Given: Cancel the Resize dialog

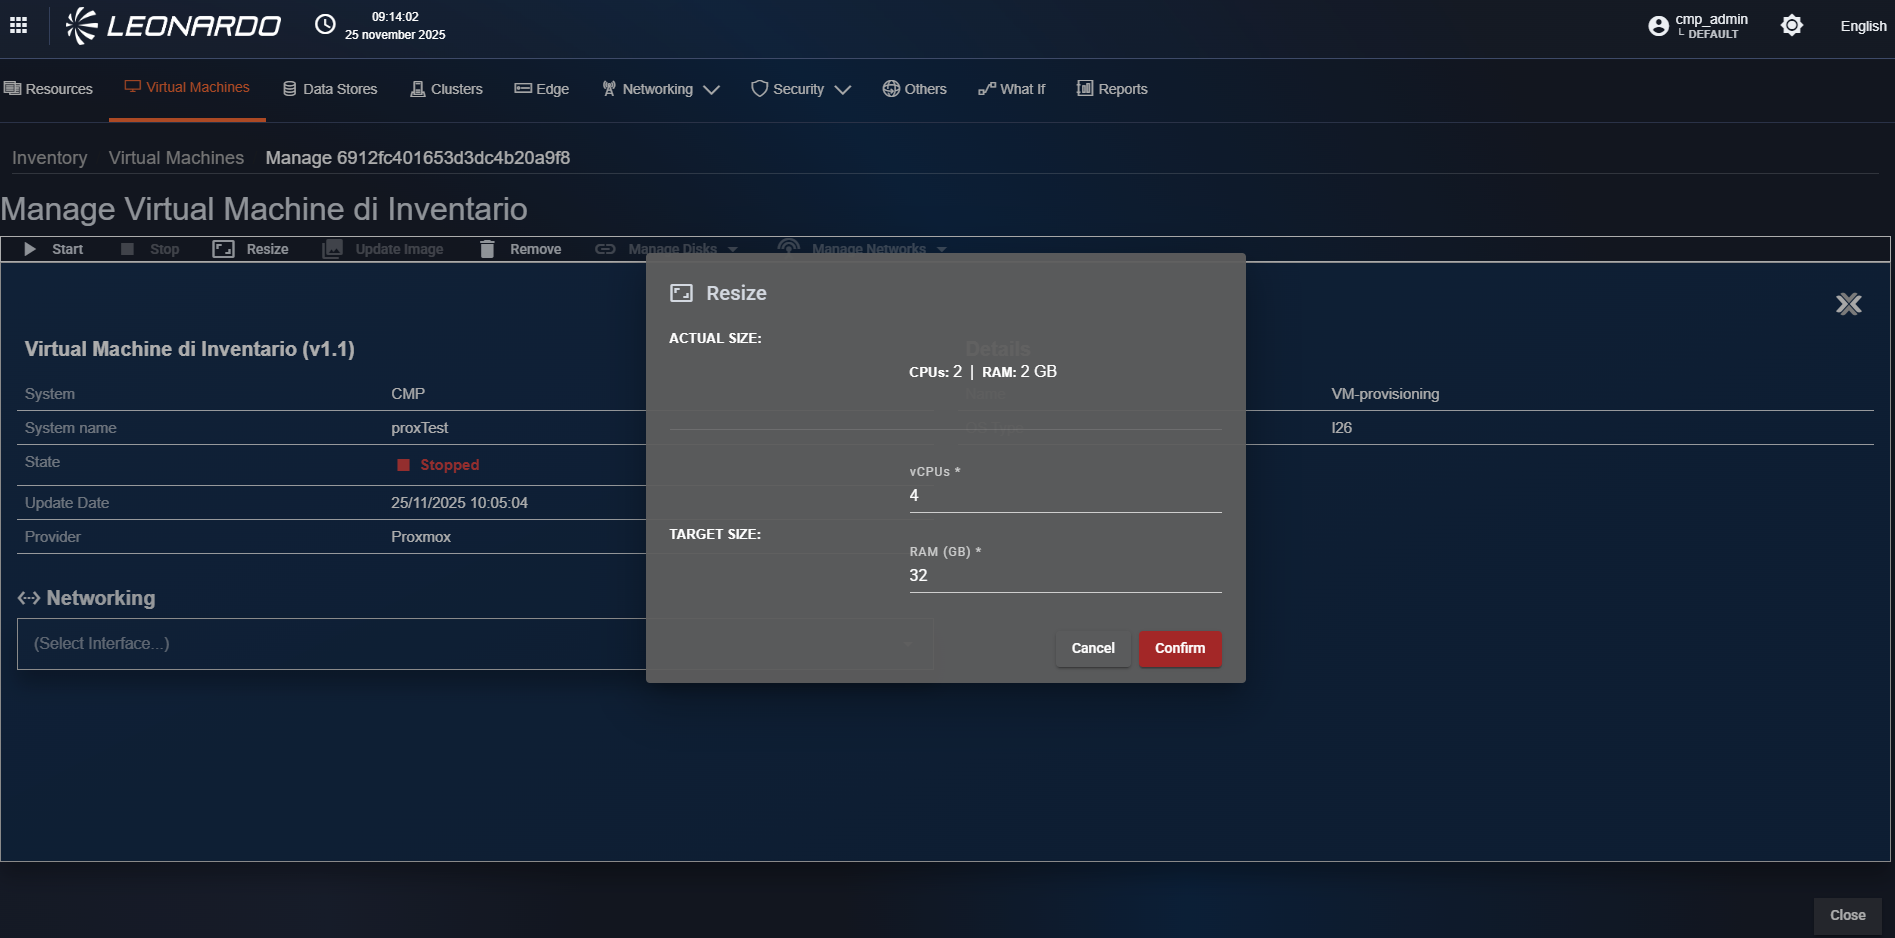Looking at the screenshot, I should (x=1092, y=648).
